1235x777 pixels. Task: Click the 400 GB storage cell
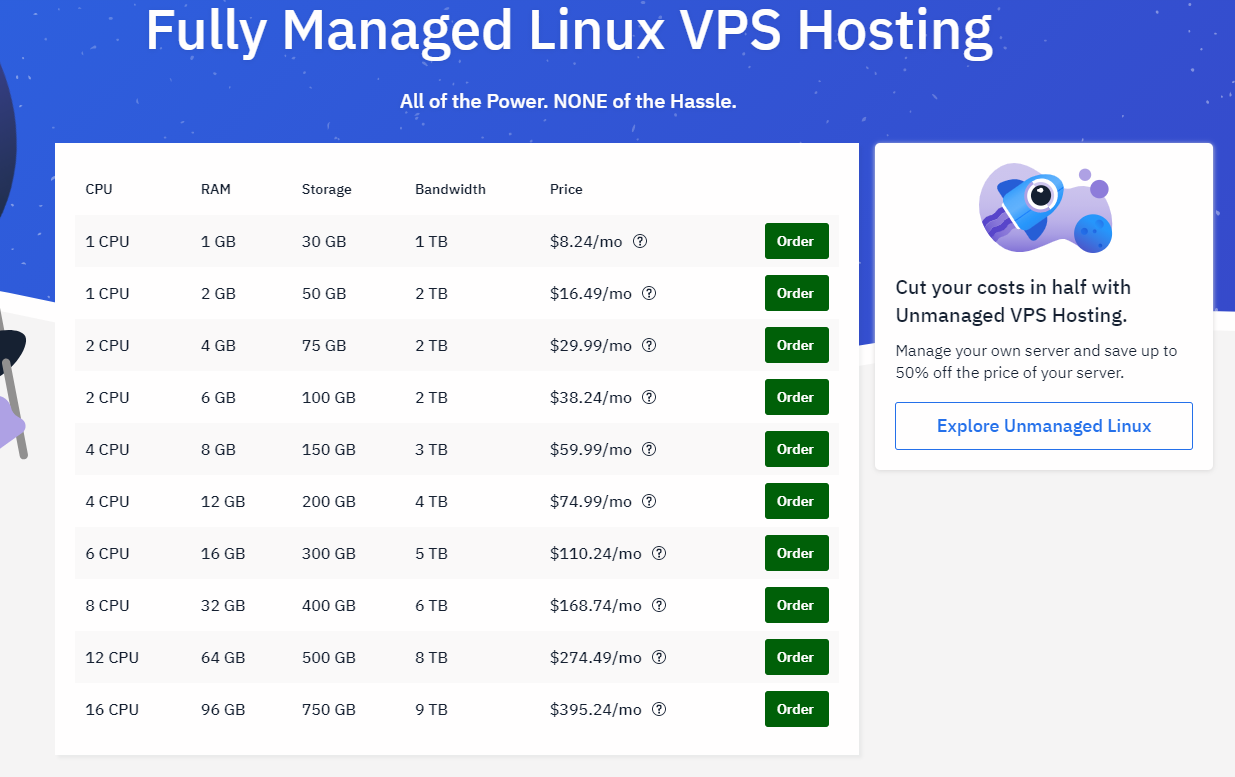[x=329, y=605]
